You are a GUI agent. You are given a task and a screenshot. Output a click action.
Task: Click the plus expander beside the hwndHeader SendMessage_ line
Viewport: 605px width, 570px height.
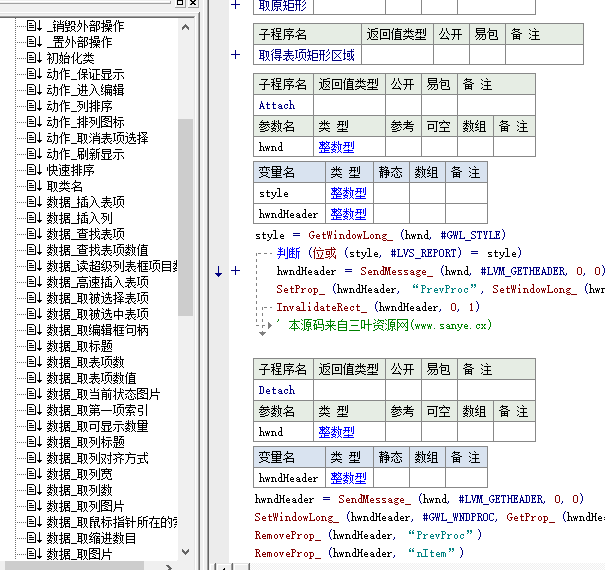[236, 271]
